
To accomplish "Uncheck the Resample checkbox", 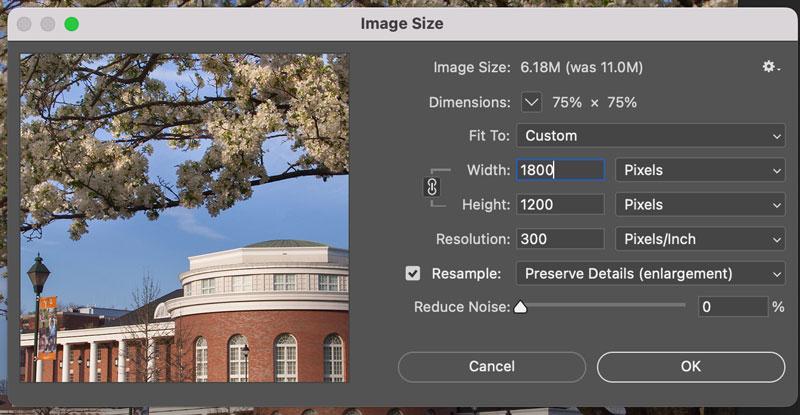I will (x=412, y=273).
